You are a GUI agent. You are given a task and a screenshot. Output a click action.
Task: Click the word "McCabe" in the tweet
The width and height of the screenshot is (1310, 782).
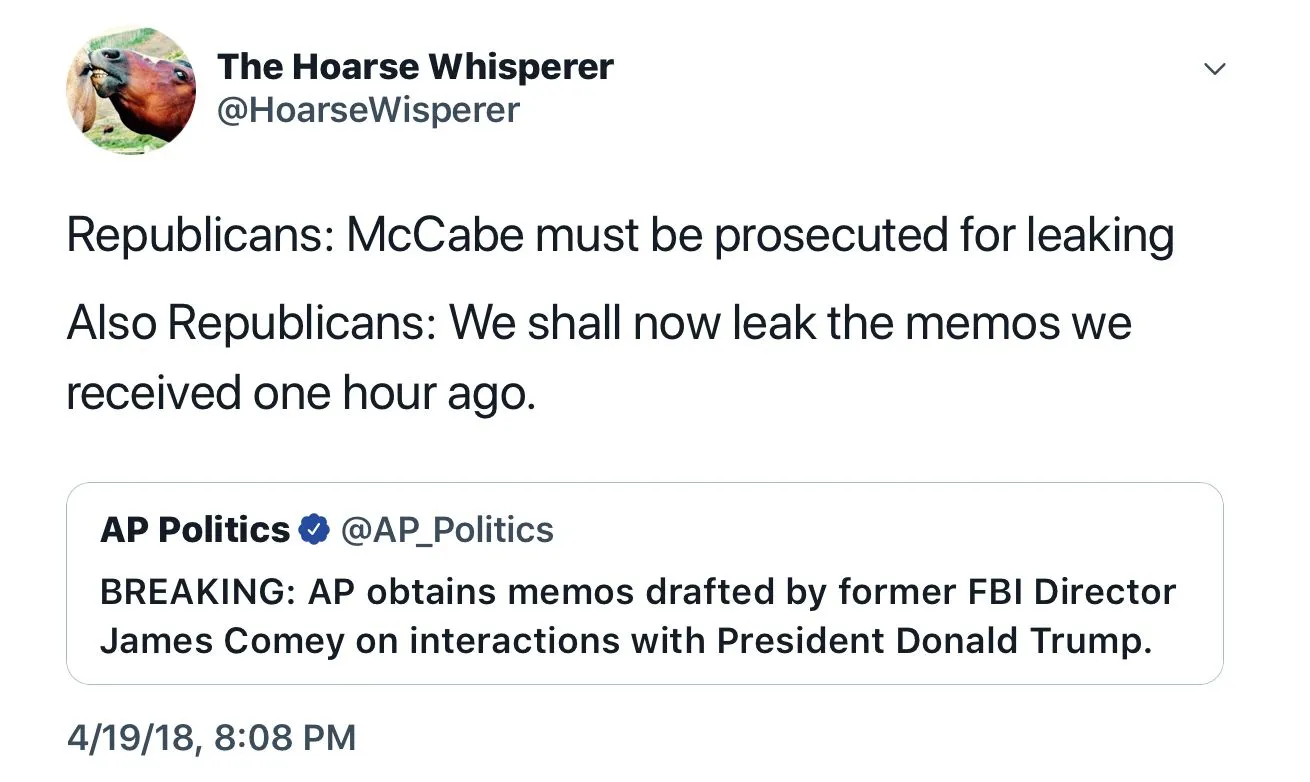point(435,236)
